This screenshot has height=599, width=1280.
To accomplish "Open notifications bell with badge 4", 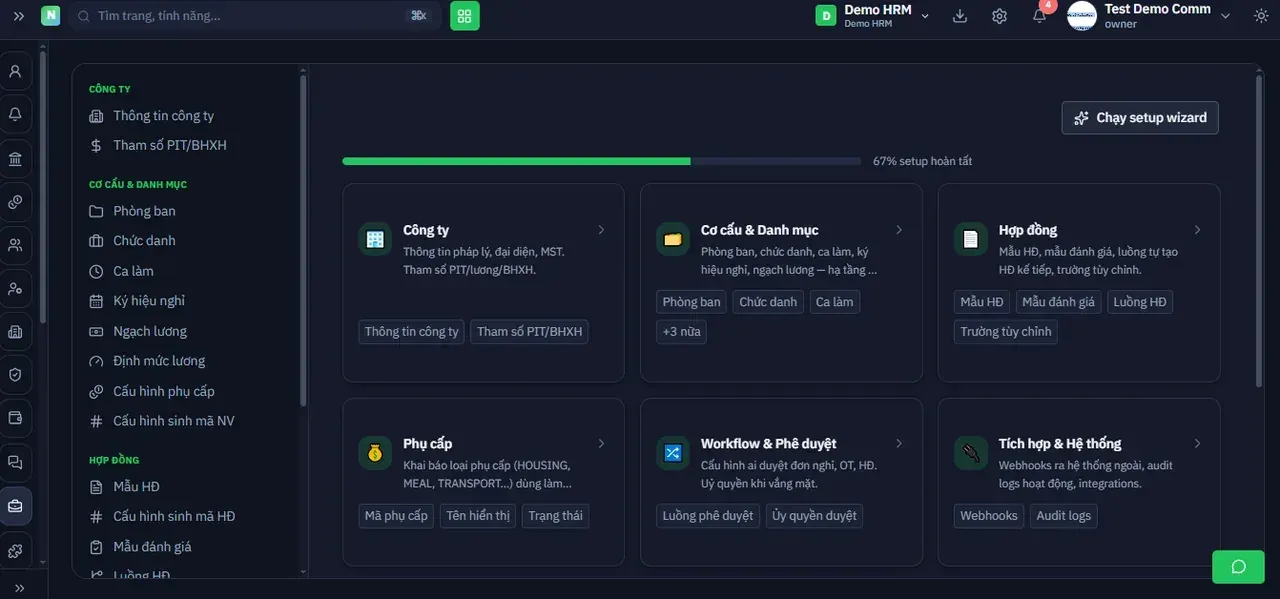I will 1040,15.
